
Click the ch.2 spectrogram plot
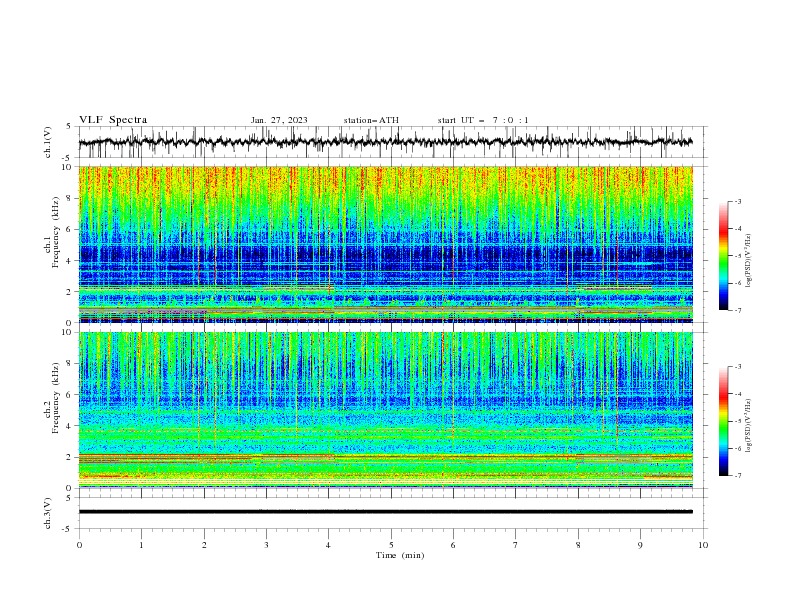point(386,410)
